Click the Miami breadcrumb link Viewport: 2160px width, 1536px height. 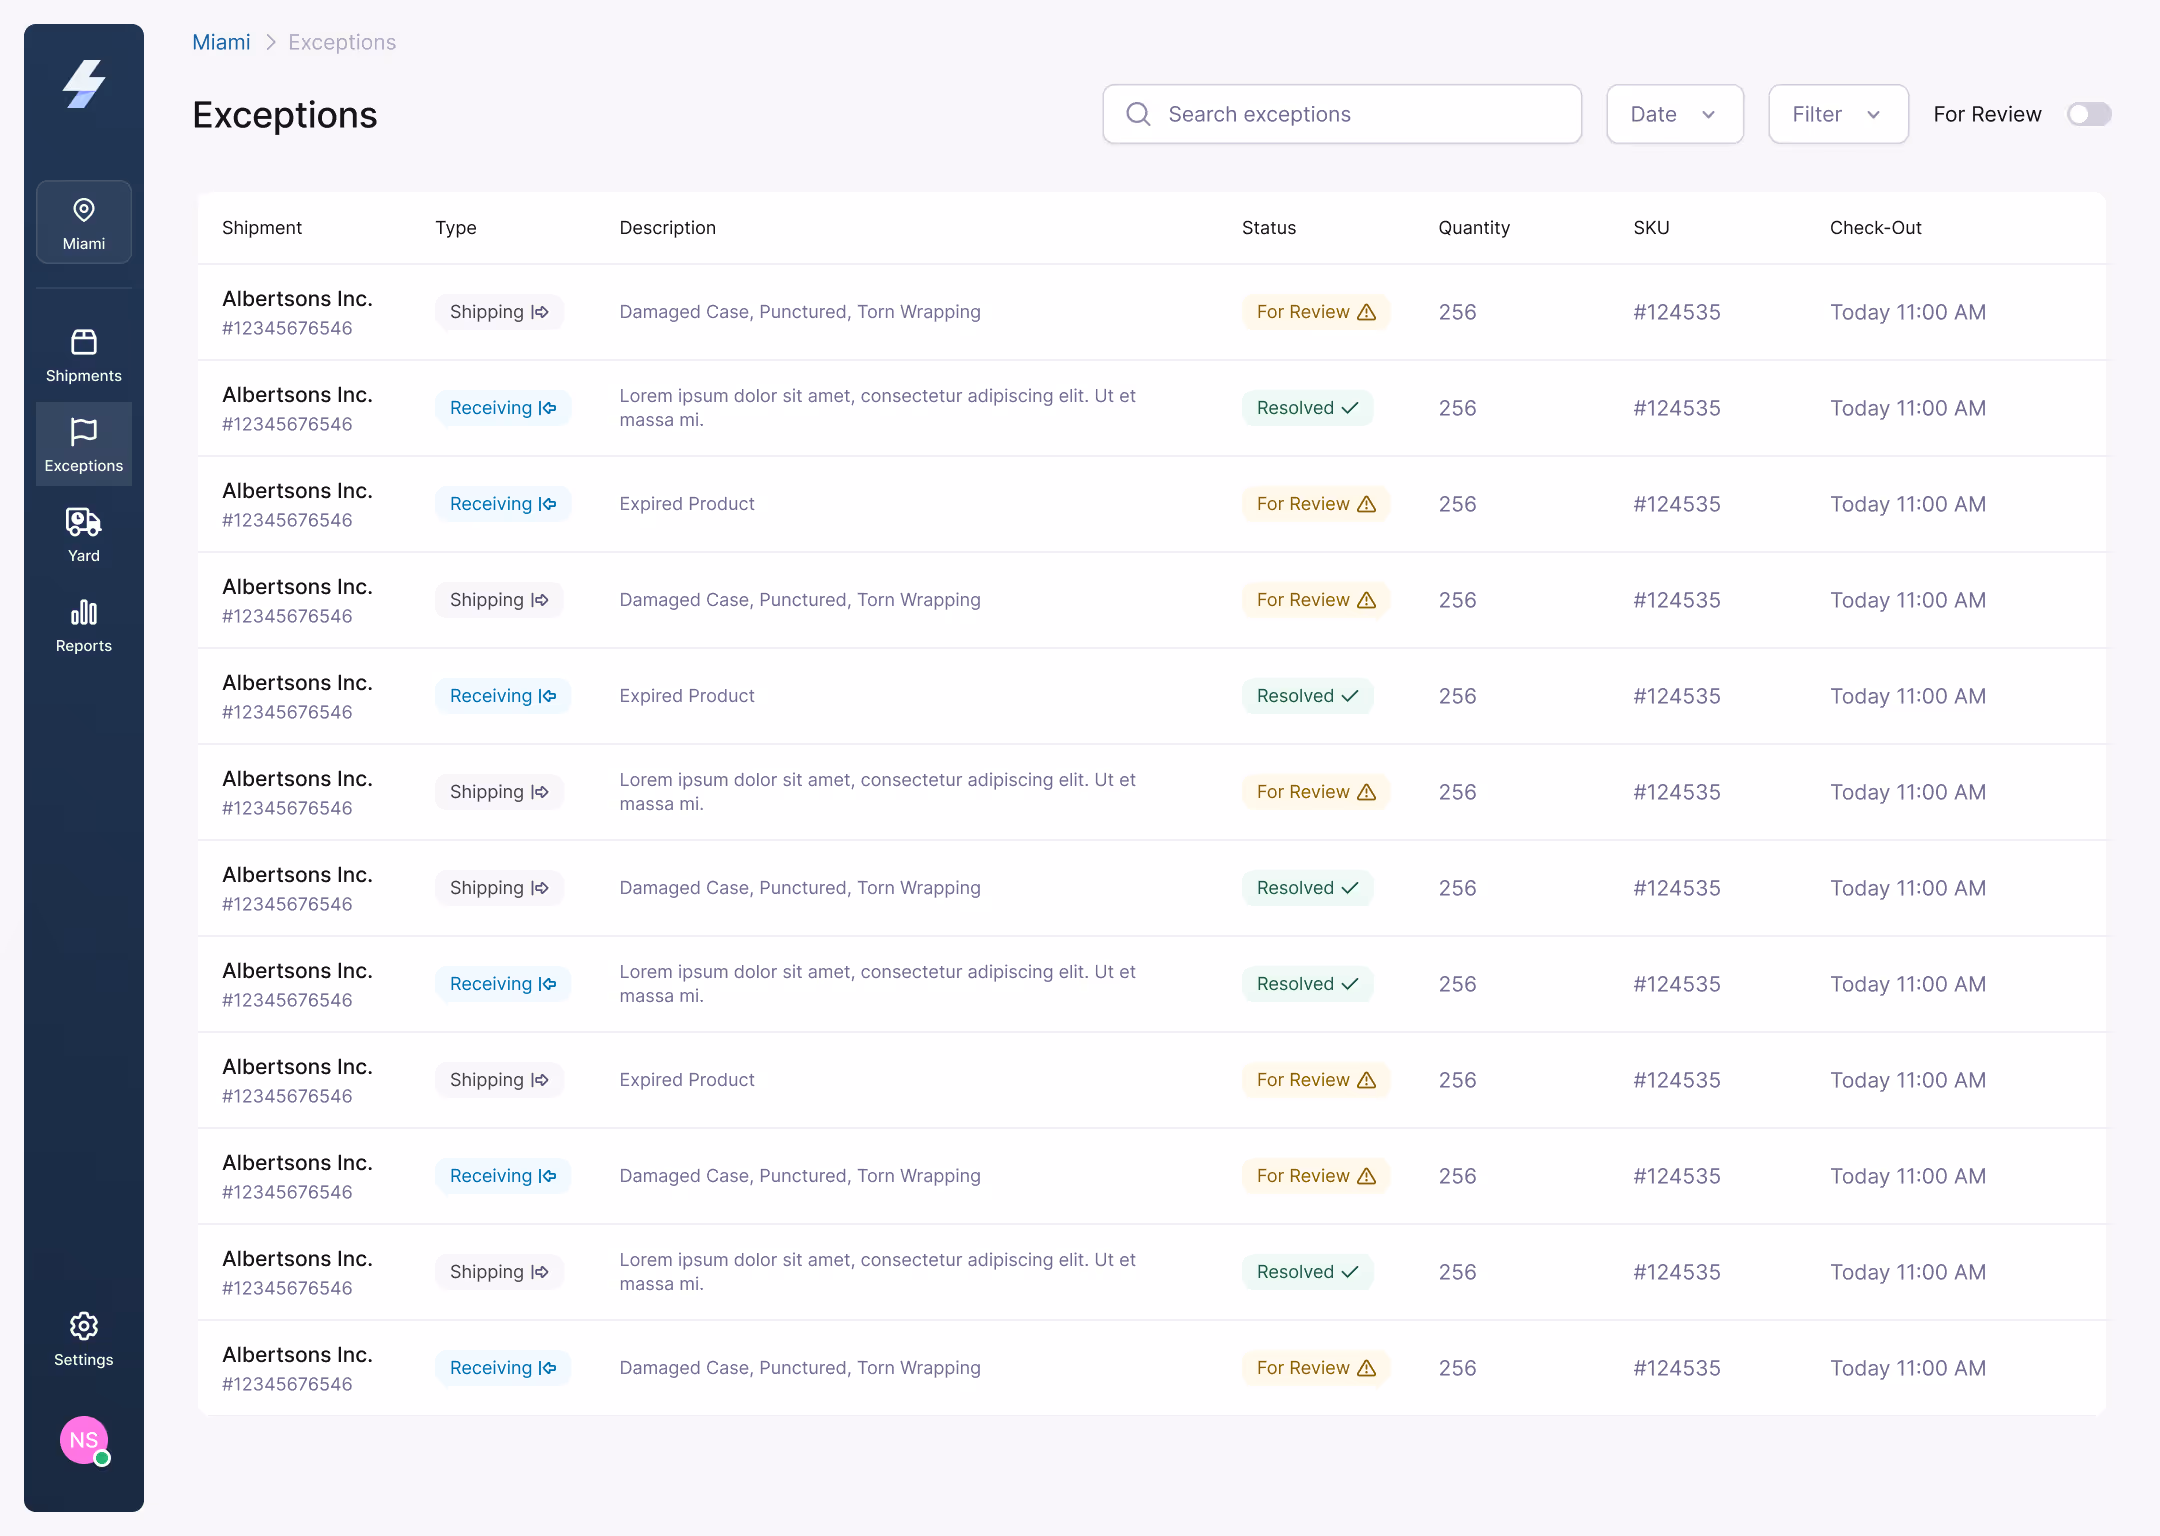[221, 42]
